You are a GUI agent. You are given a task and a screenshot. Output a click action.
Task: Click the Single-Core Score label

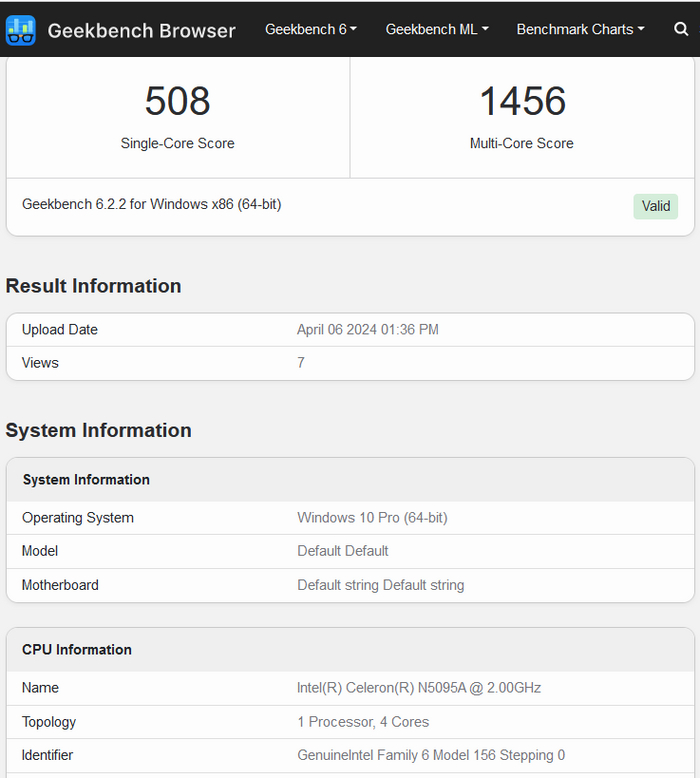(178, 143)
